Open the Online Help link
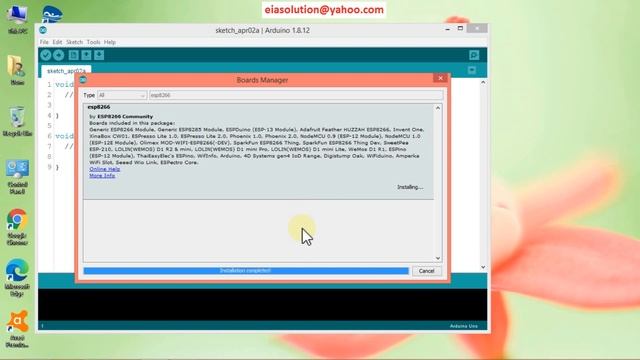 coord(104,169)
